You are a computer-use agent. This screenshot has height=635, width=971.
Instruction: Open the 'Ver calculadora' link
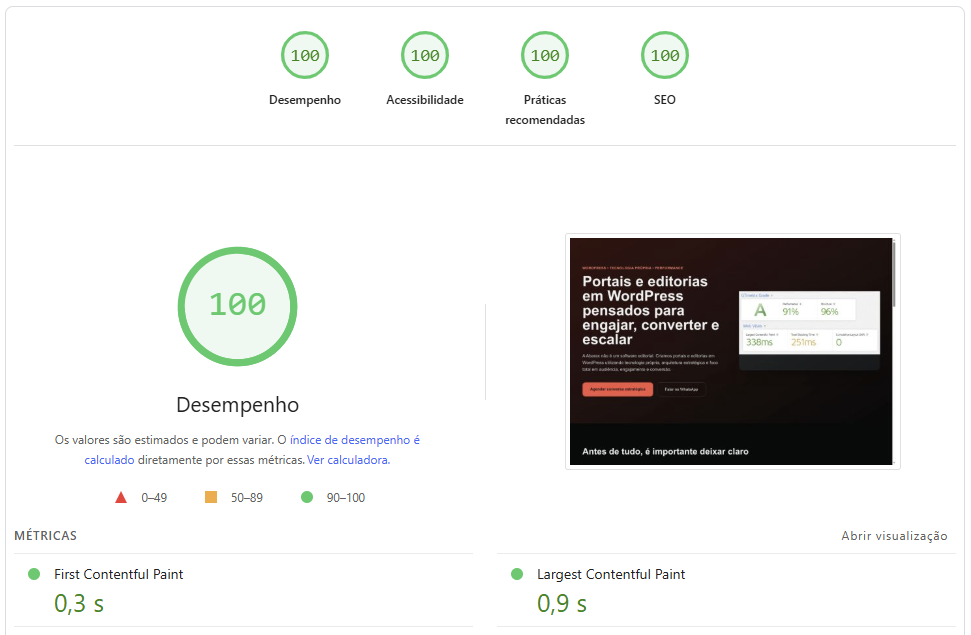pyautogui.click(x=348, y=460)
